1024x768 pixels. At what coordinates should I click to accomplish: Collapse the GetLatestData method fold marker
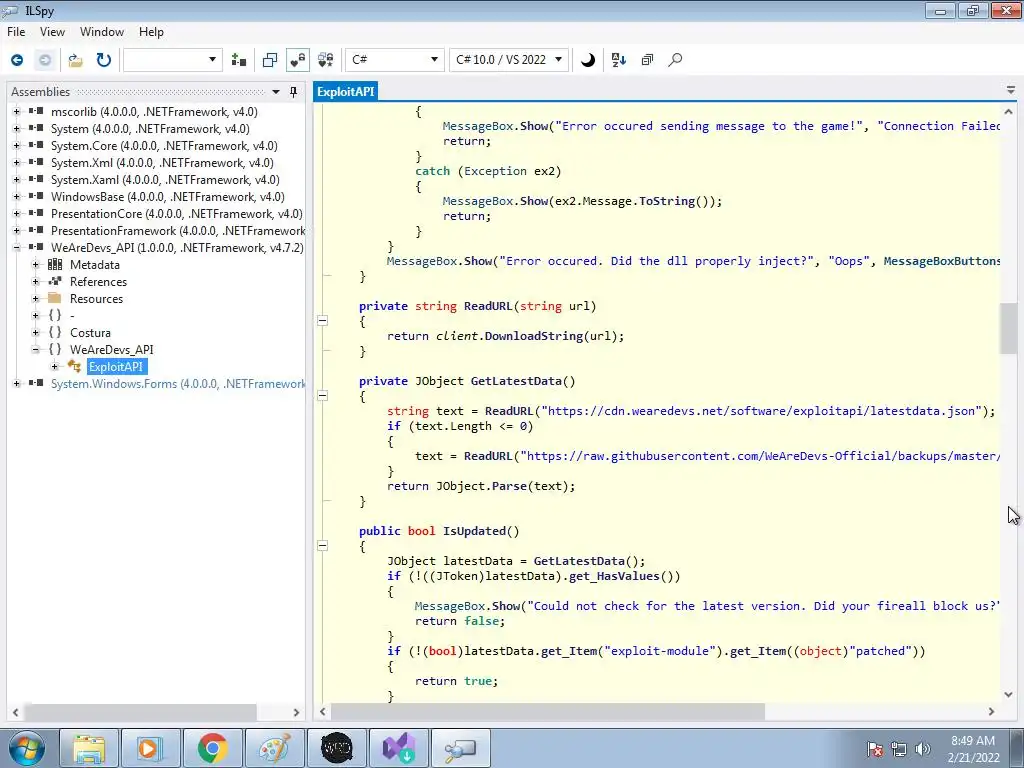(x=323, y=396)
